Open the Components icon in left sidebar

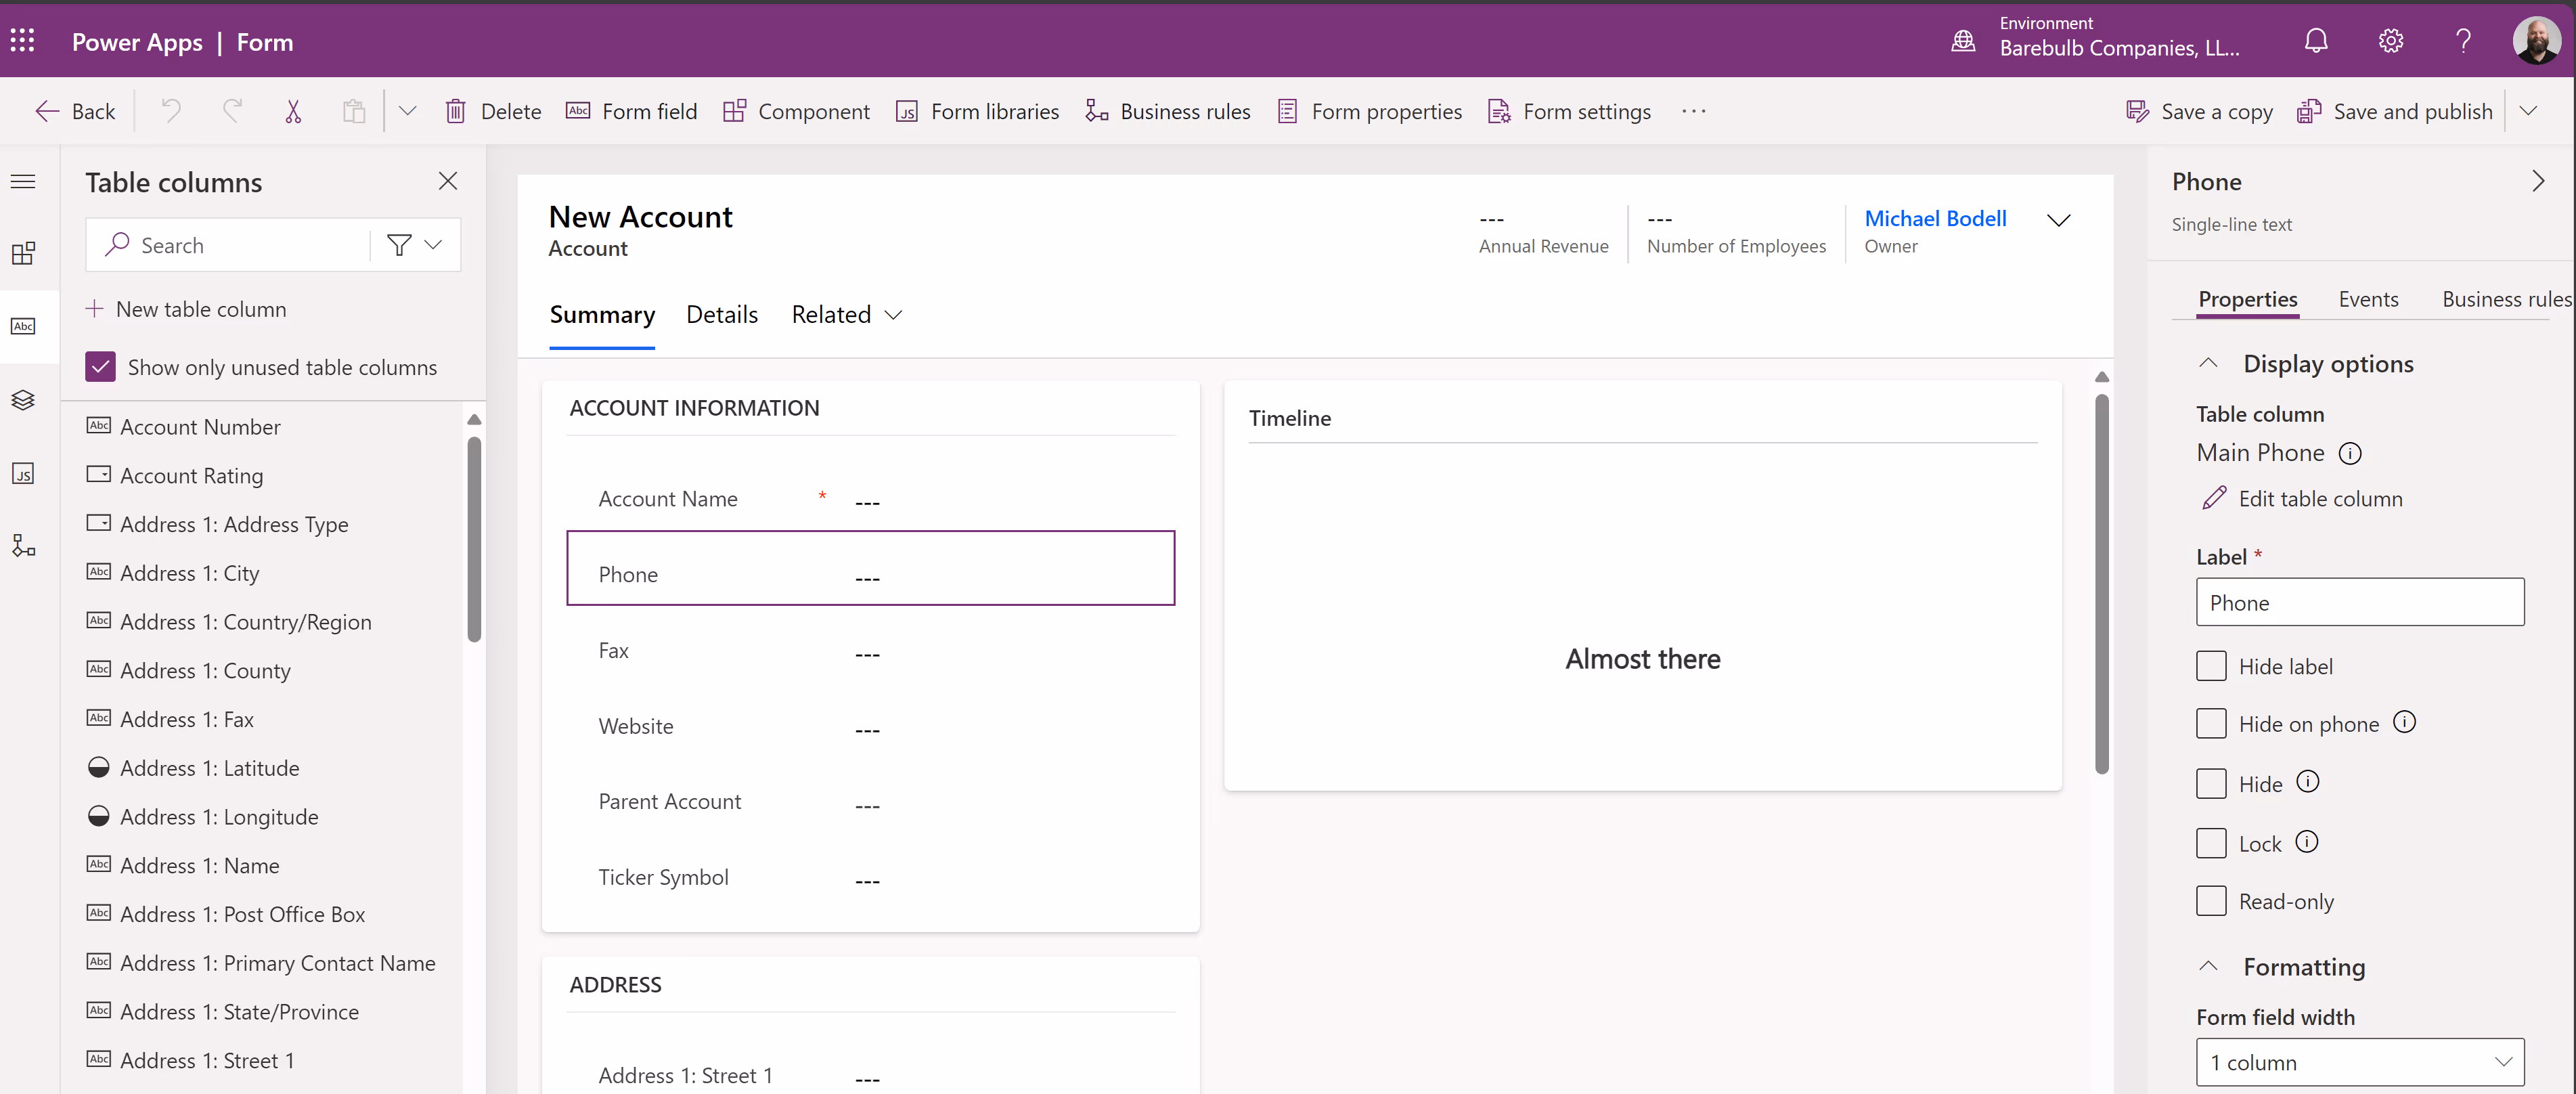24,253
